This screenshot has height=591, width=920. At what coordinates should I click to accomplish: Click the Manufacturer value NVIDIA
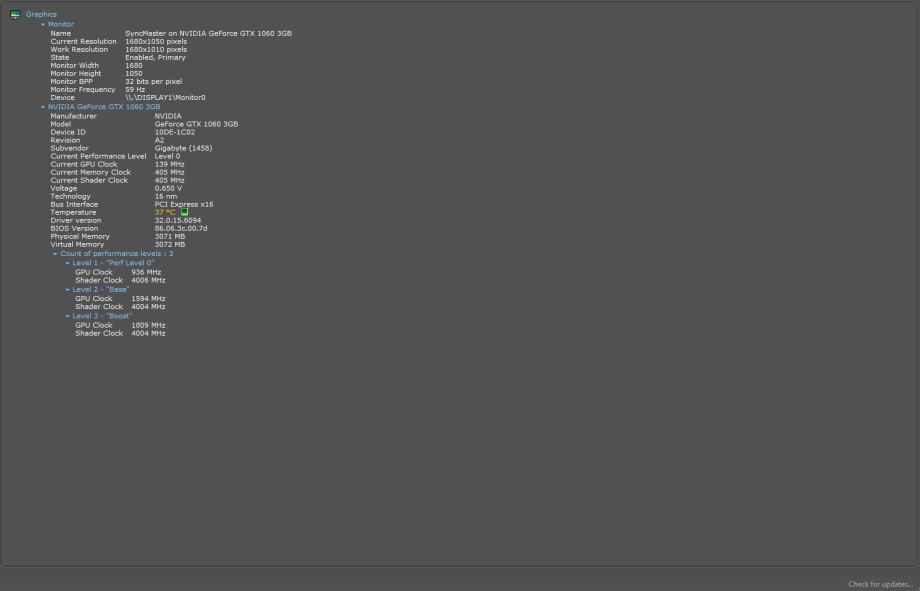click(168, 116)
